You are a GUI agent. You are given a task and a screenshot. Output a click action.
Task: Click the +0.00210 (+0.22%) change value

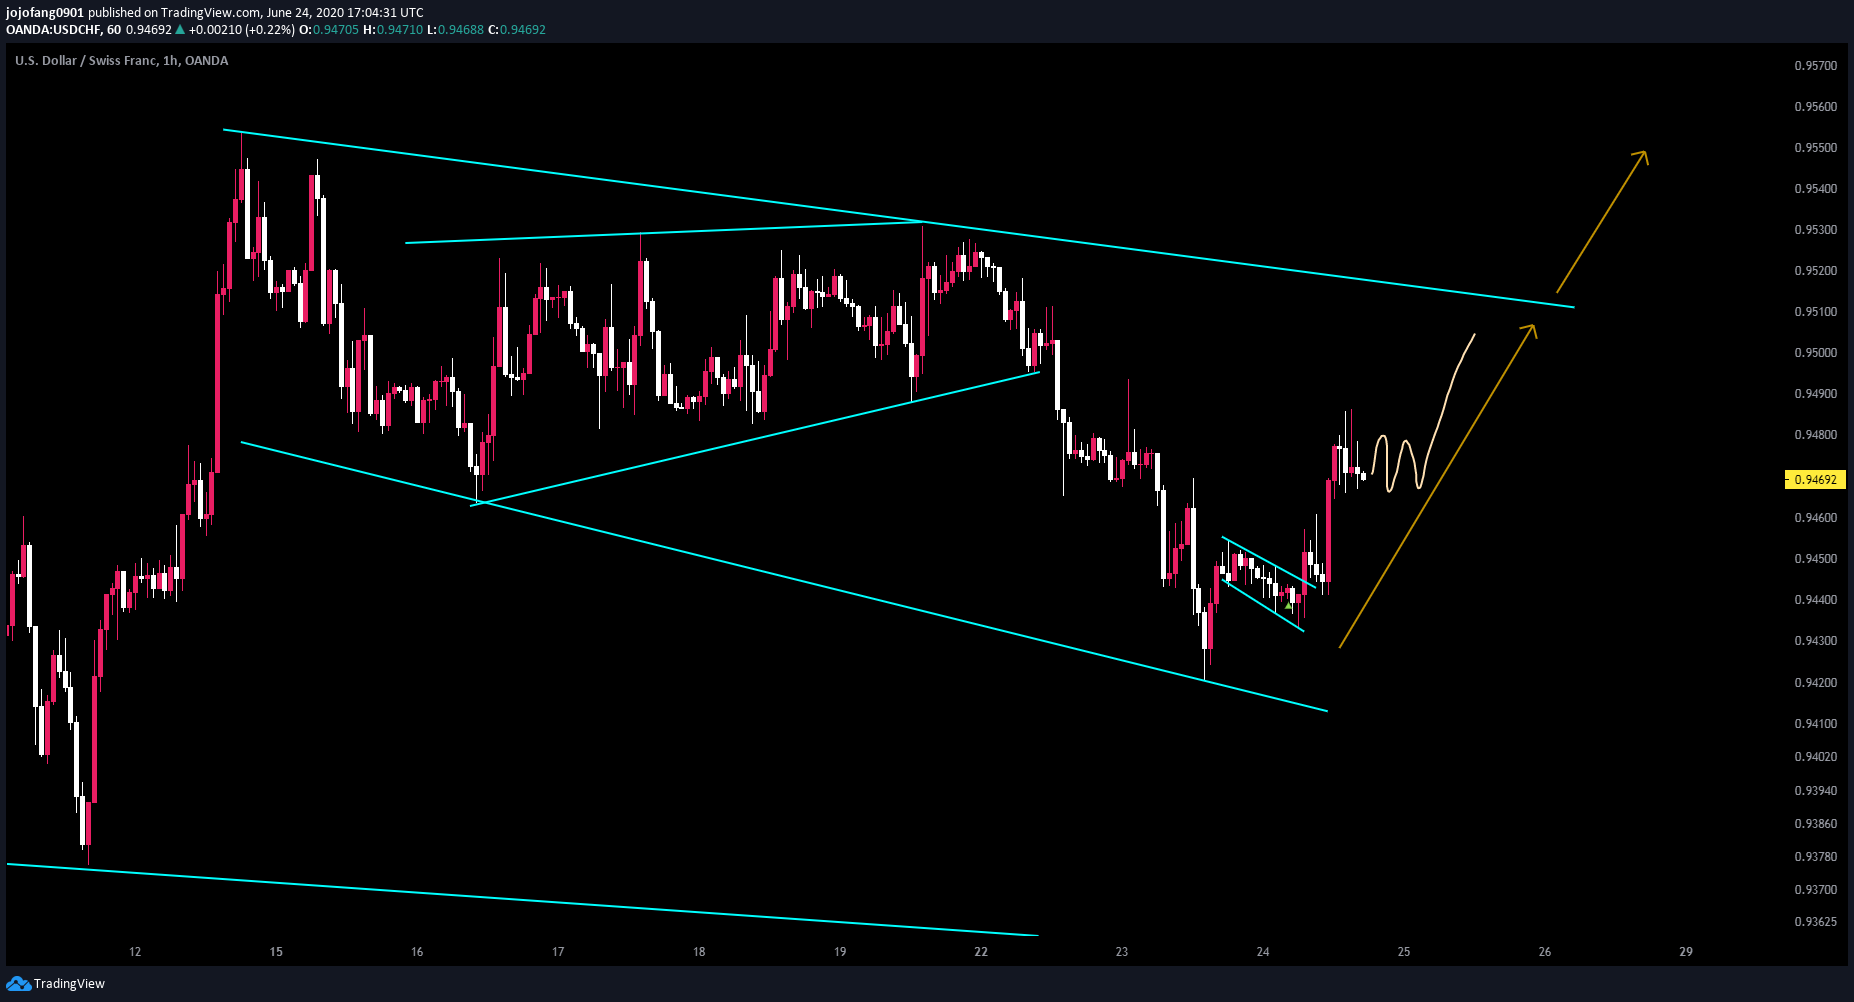(x=242, y=30)
